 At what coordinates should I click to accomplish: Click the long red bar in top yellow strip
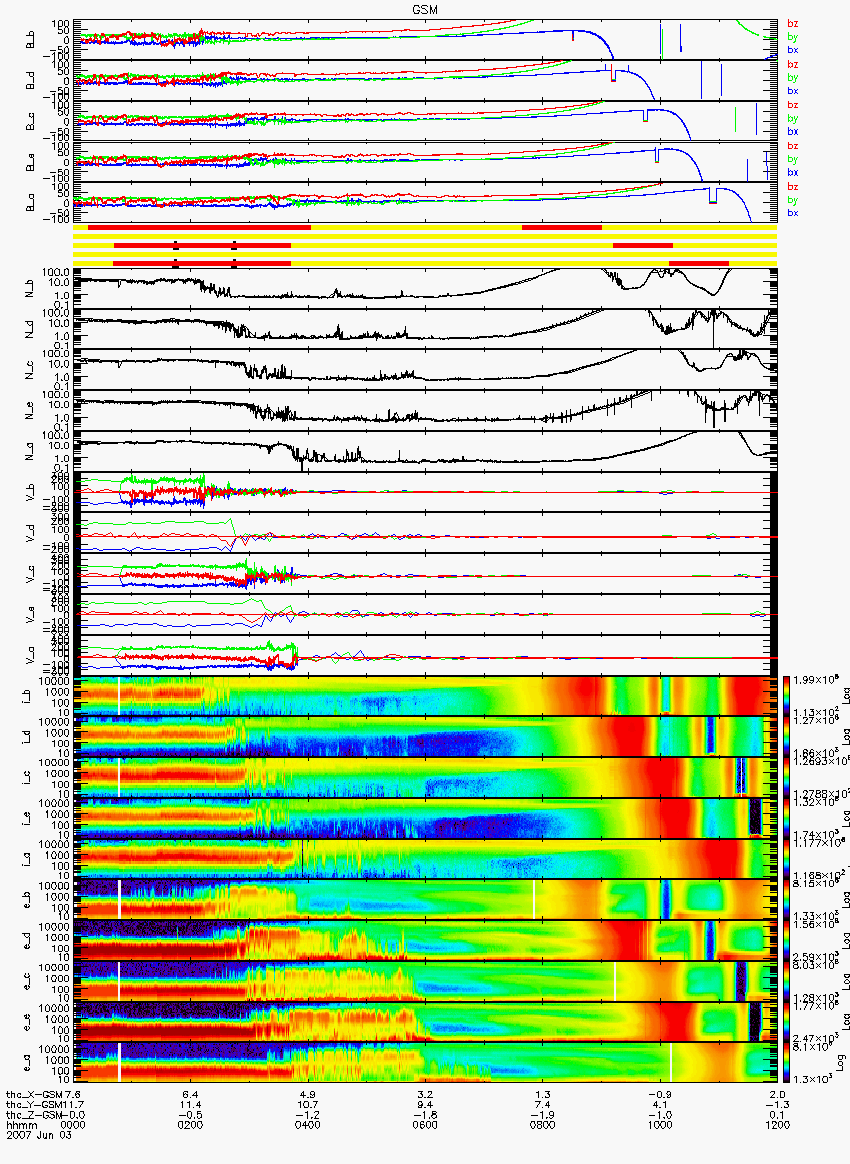(199, 227)
